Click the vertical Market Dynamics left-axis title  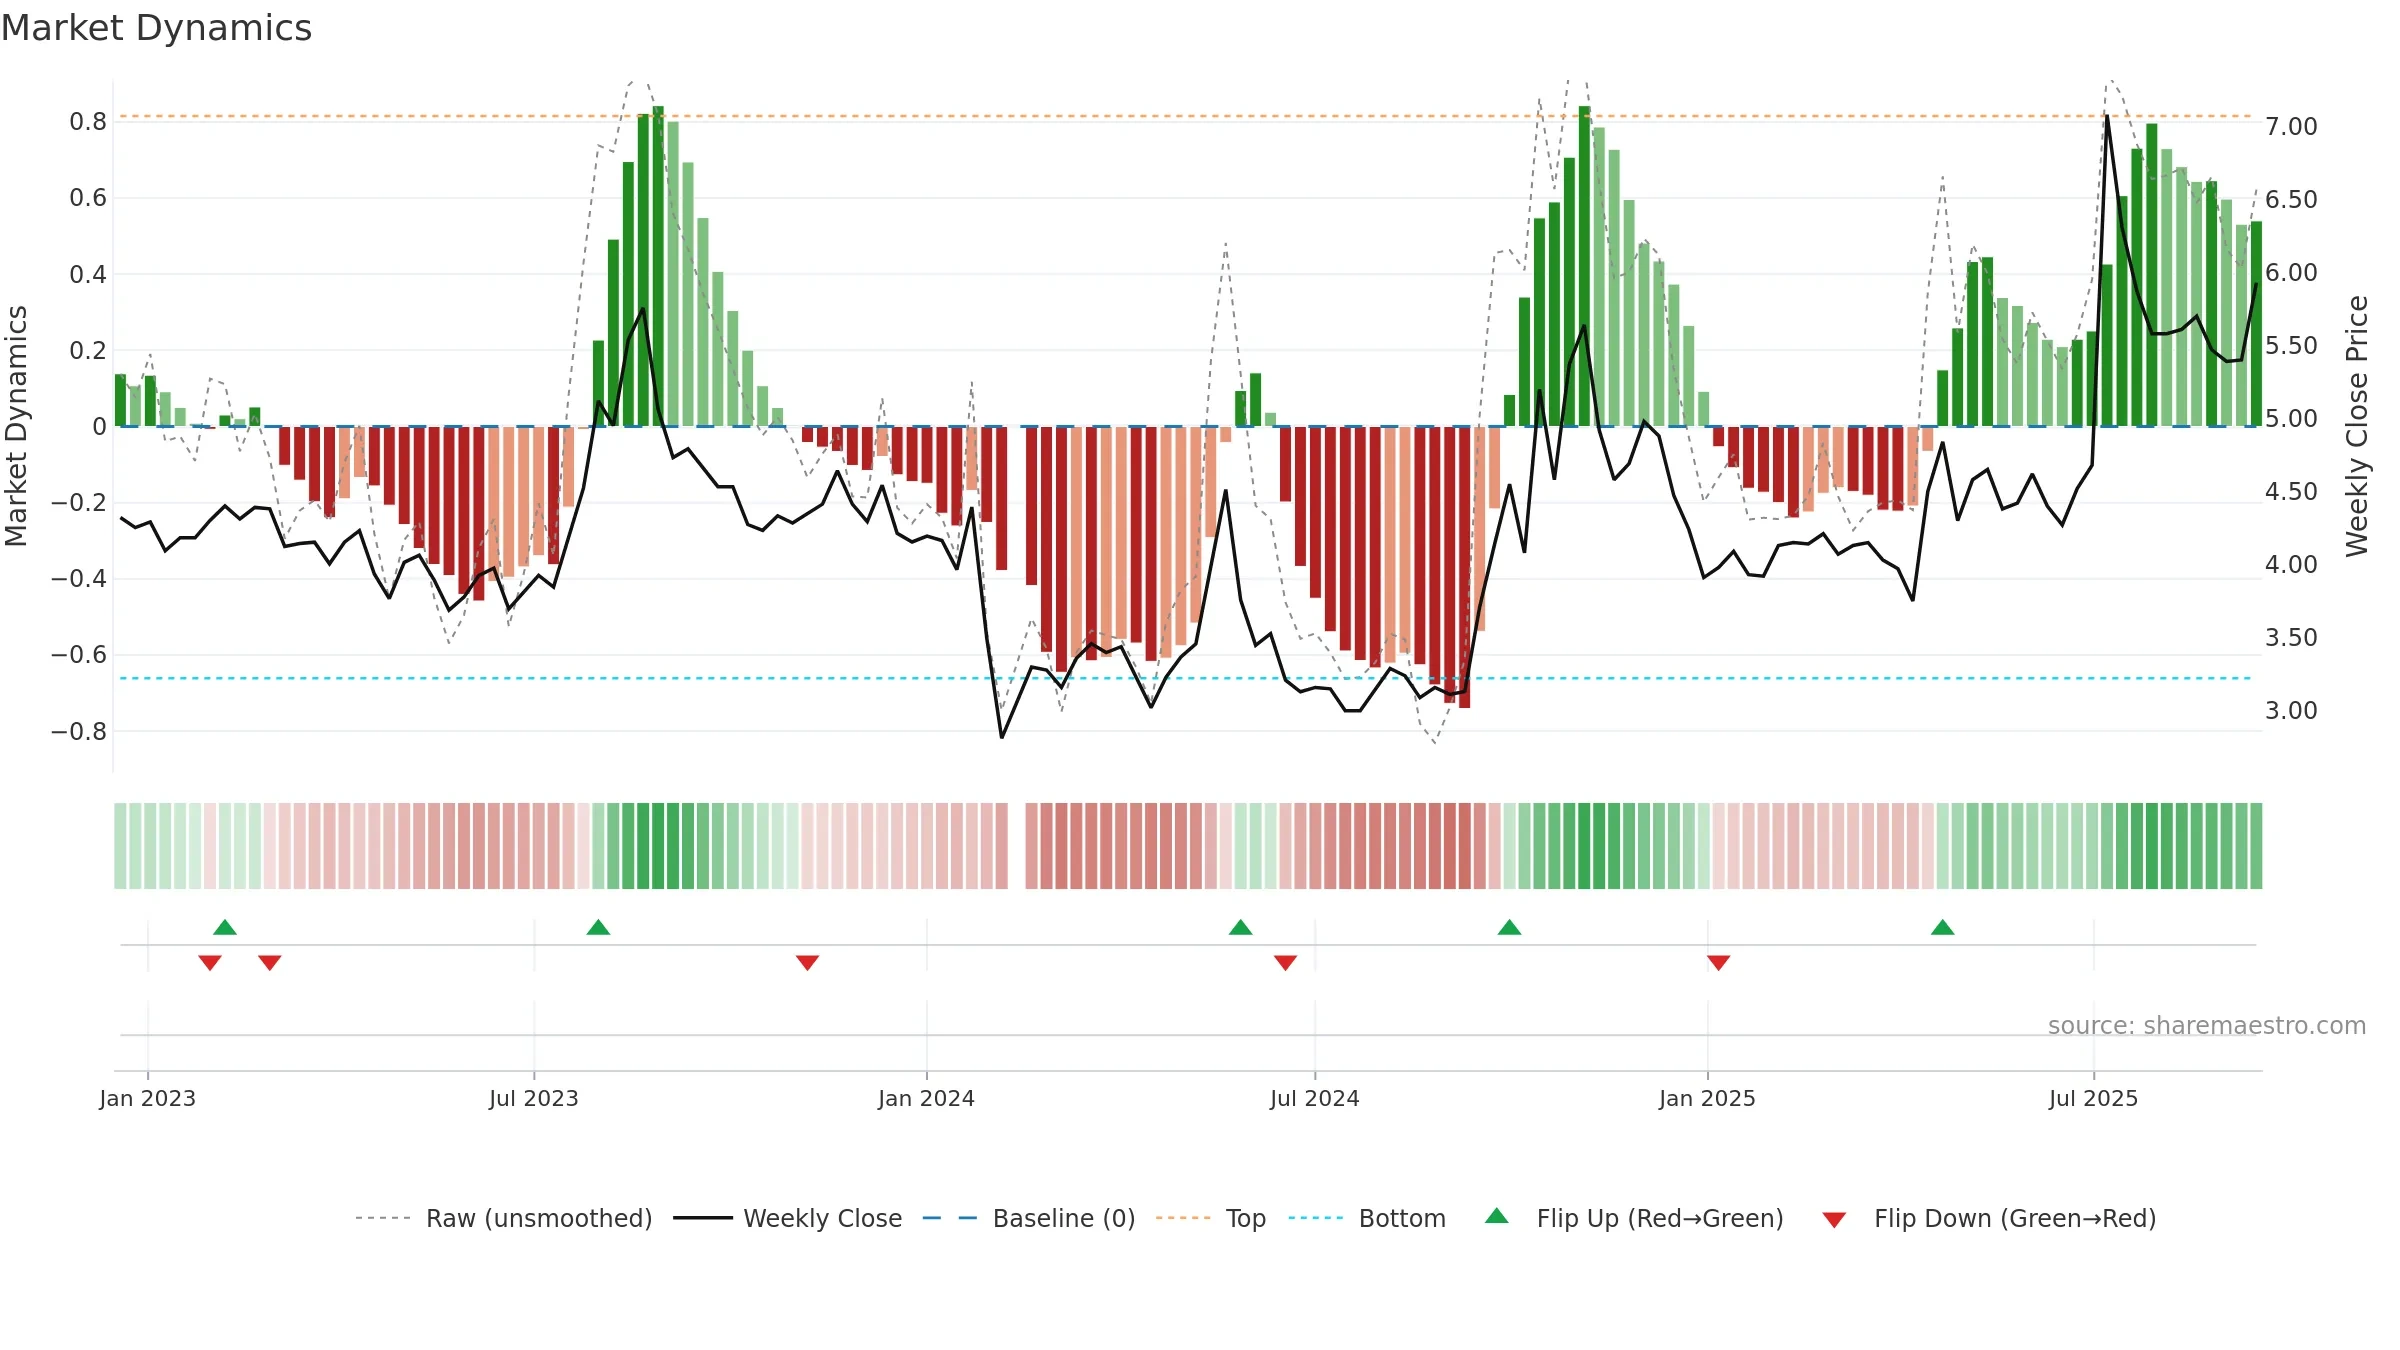(16, 426)
